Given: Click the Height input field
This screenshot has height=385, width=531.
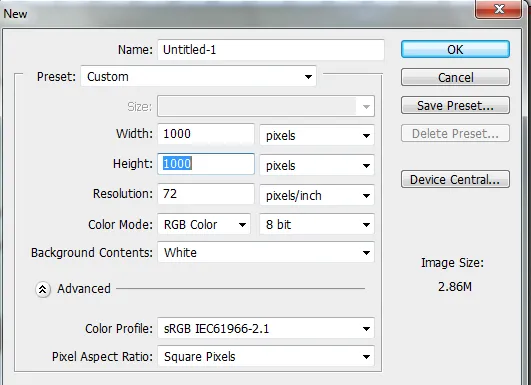Looking at the screenshot, I should pyautogui.click(x=206, y=164).
